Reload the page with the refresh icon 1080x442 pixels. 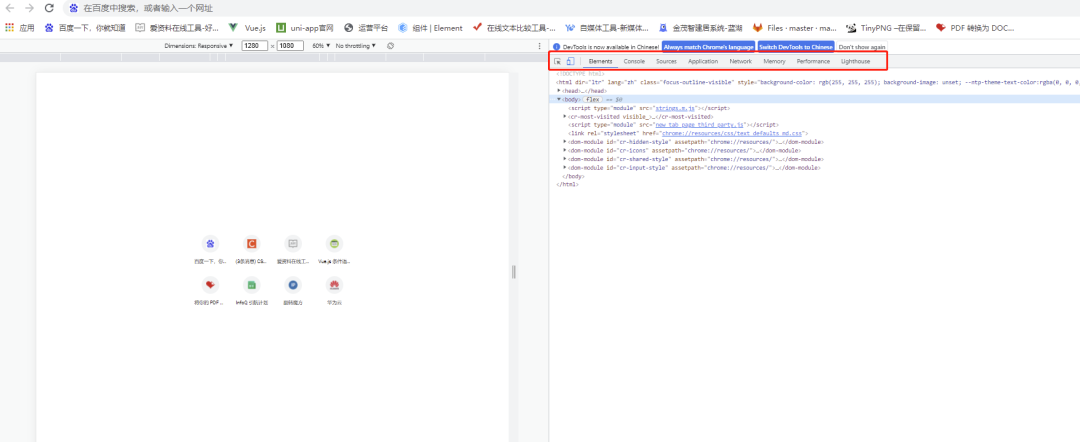(x=49, y=8)
